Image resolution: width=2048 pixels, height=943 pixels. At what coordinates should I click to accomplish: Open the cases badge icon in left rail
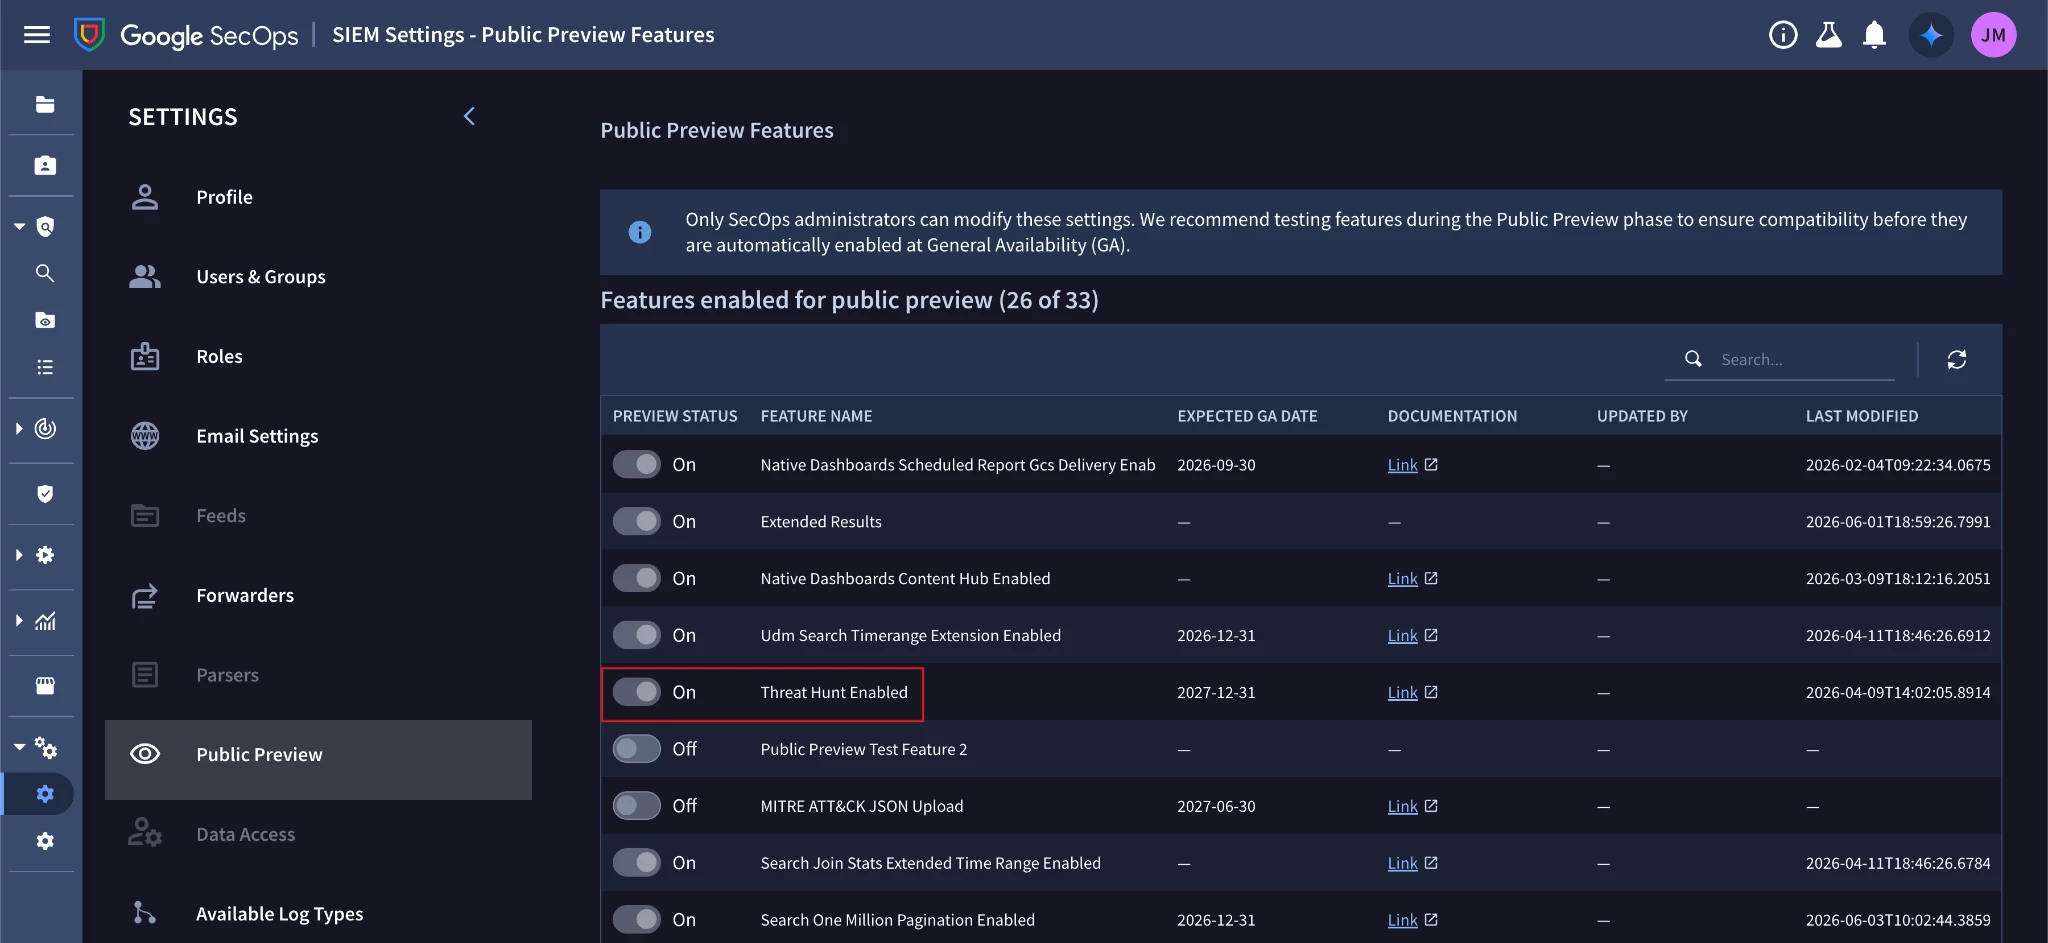point(45,165)
